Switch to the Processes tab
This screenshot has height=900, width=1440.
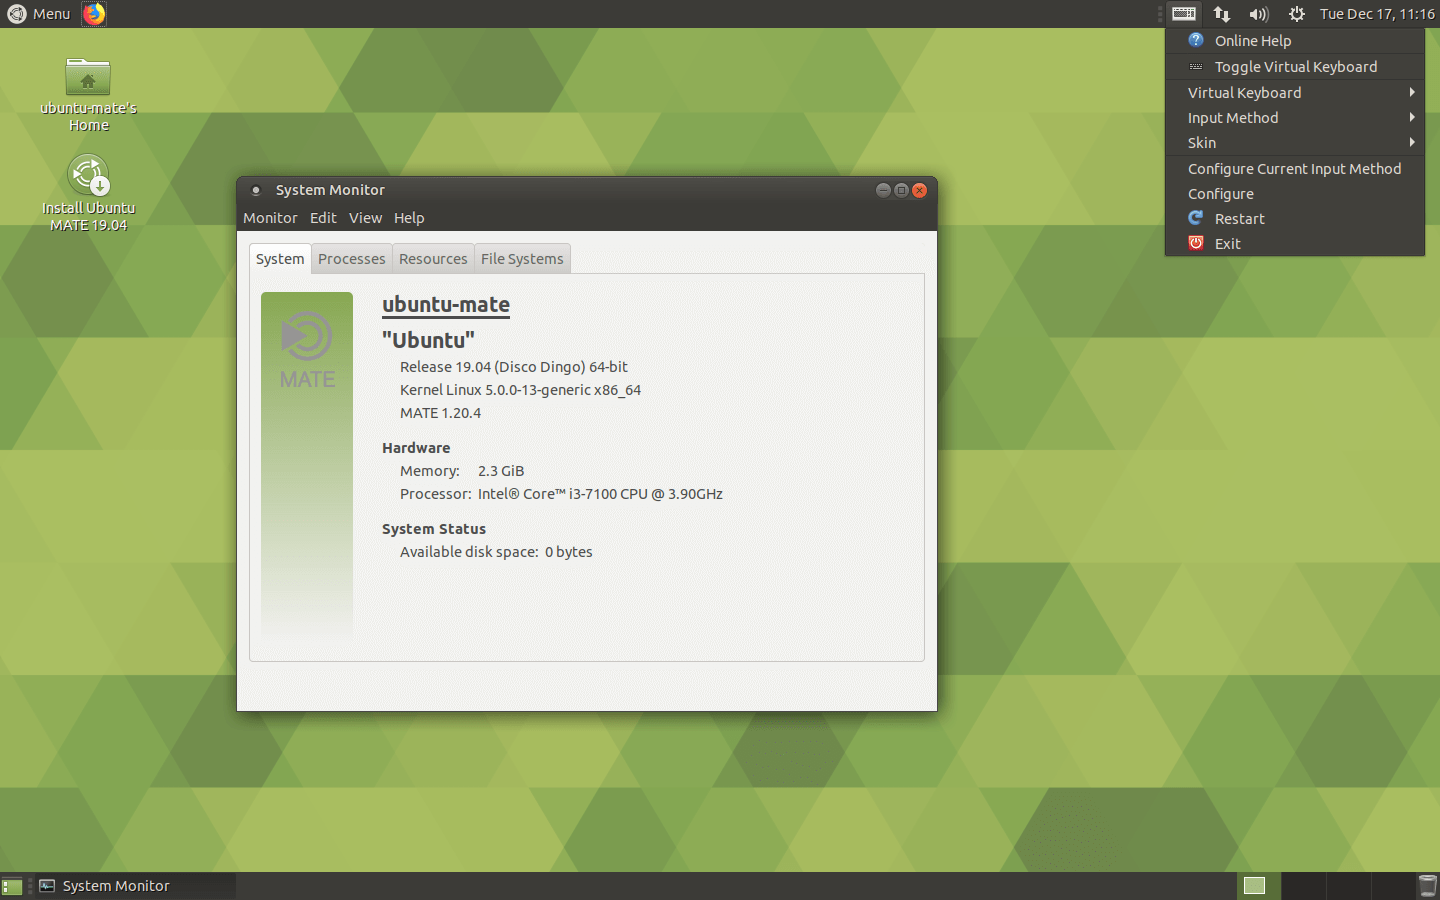coord(351,259)
